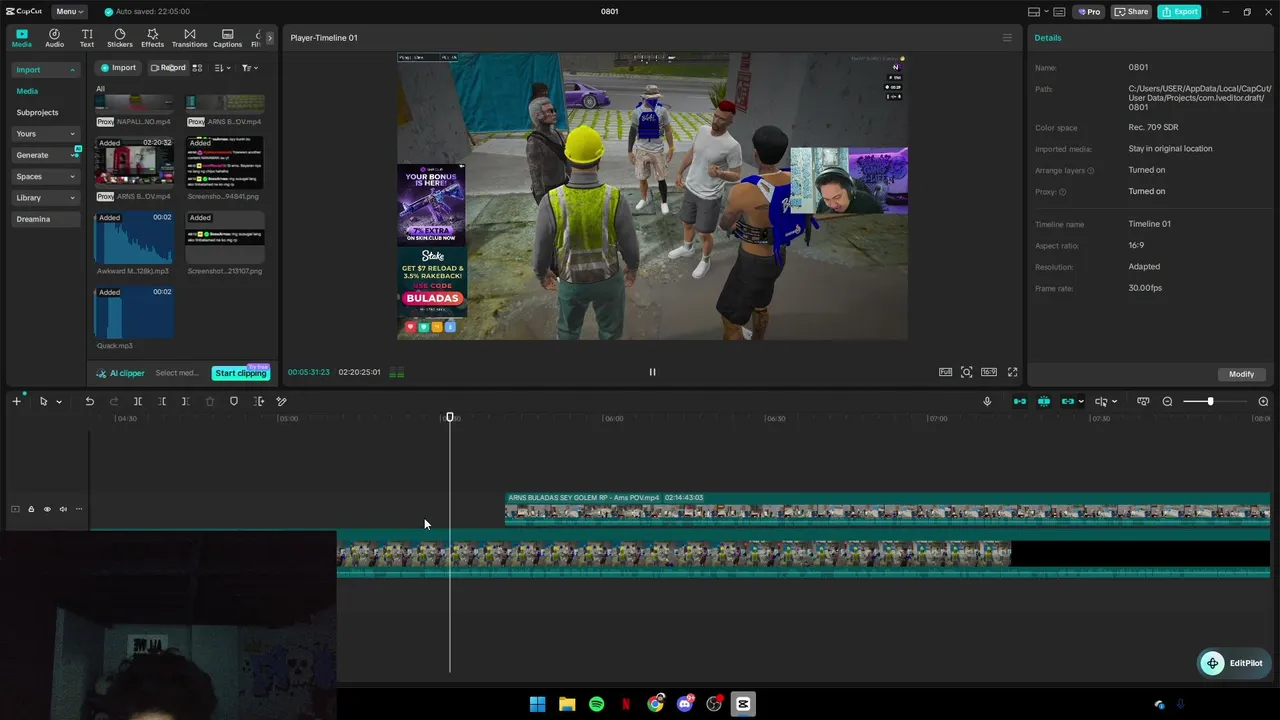This screenshot has height=720, width=1280.
Task: Open the Stickers tab
Action: [120, 38]
